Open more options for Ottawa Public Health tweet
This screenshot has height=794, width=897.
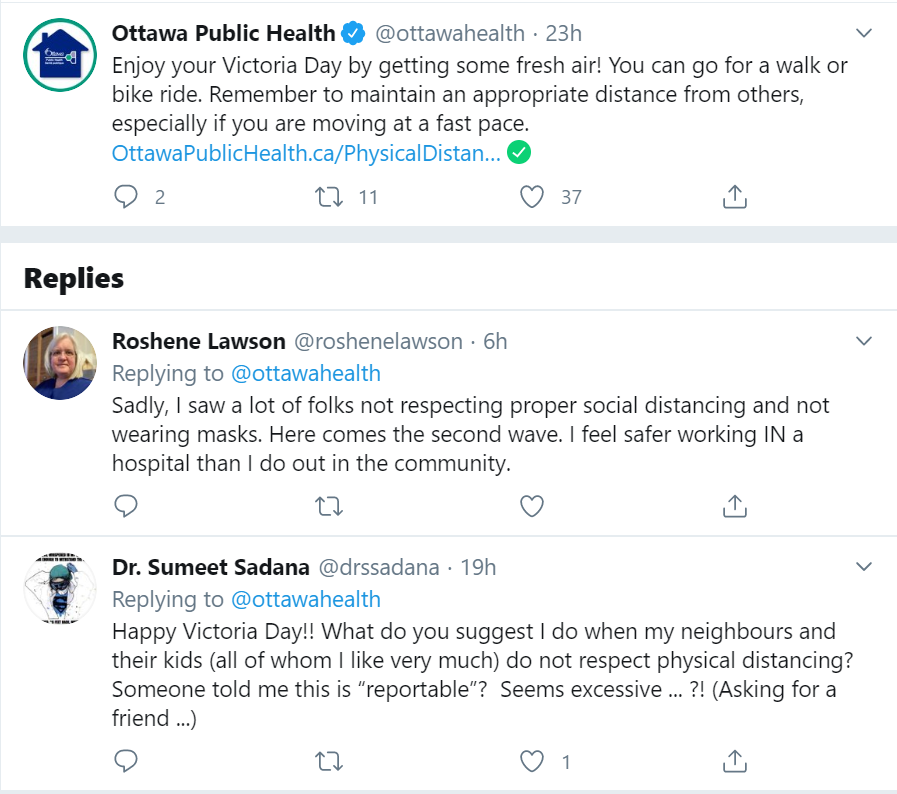tap(865, 33)
